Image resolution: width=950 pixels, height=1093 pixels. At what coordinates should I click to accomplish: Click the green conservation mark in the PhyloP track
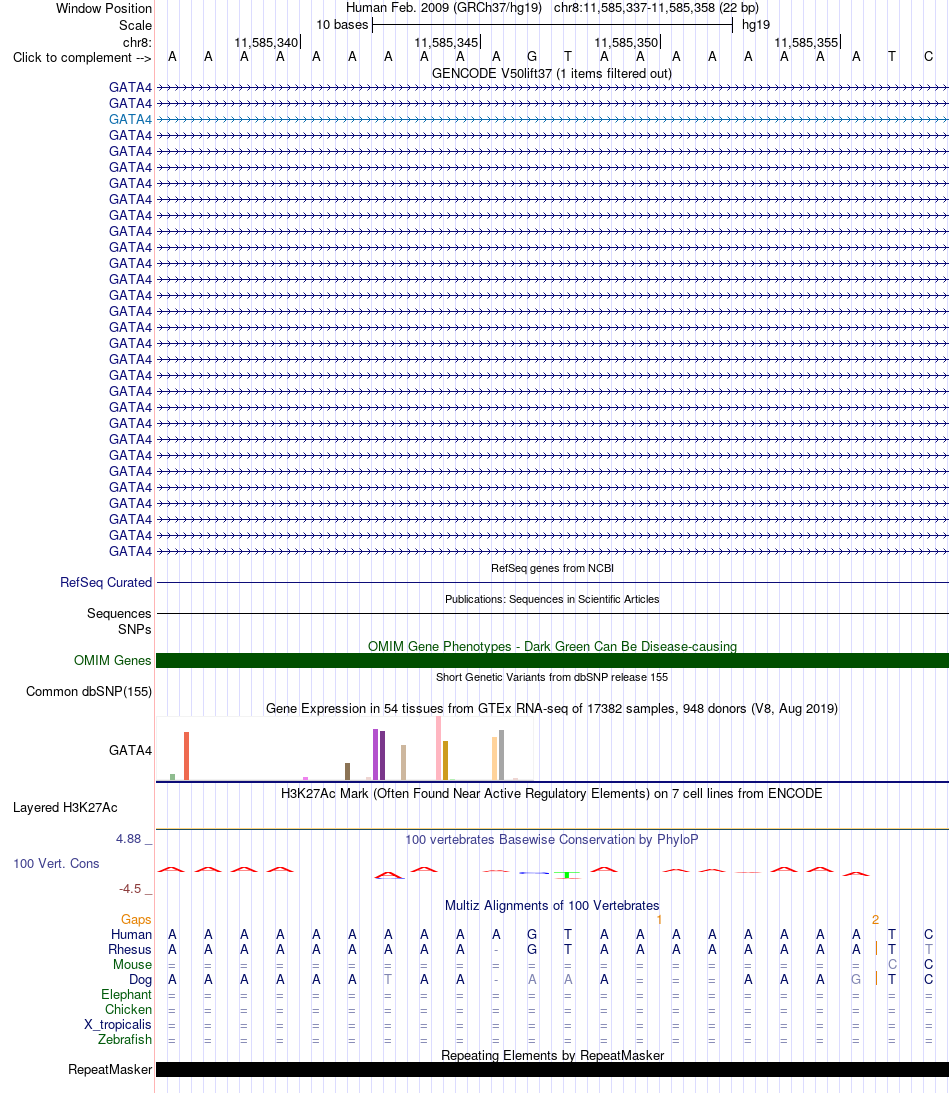[x=568, y=874]
